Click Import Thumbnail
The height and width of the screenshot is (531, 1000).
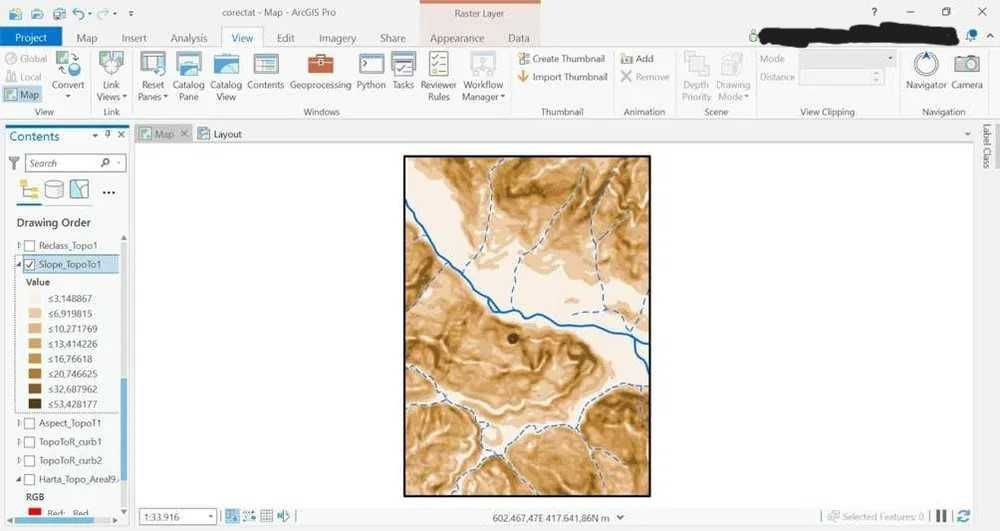tap(562, 76)
